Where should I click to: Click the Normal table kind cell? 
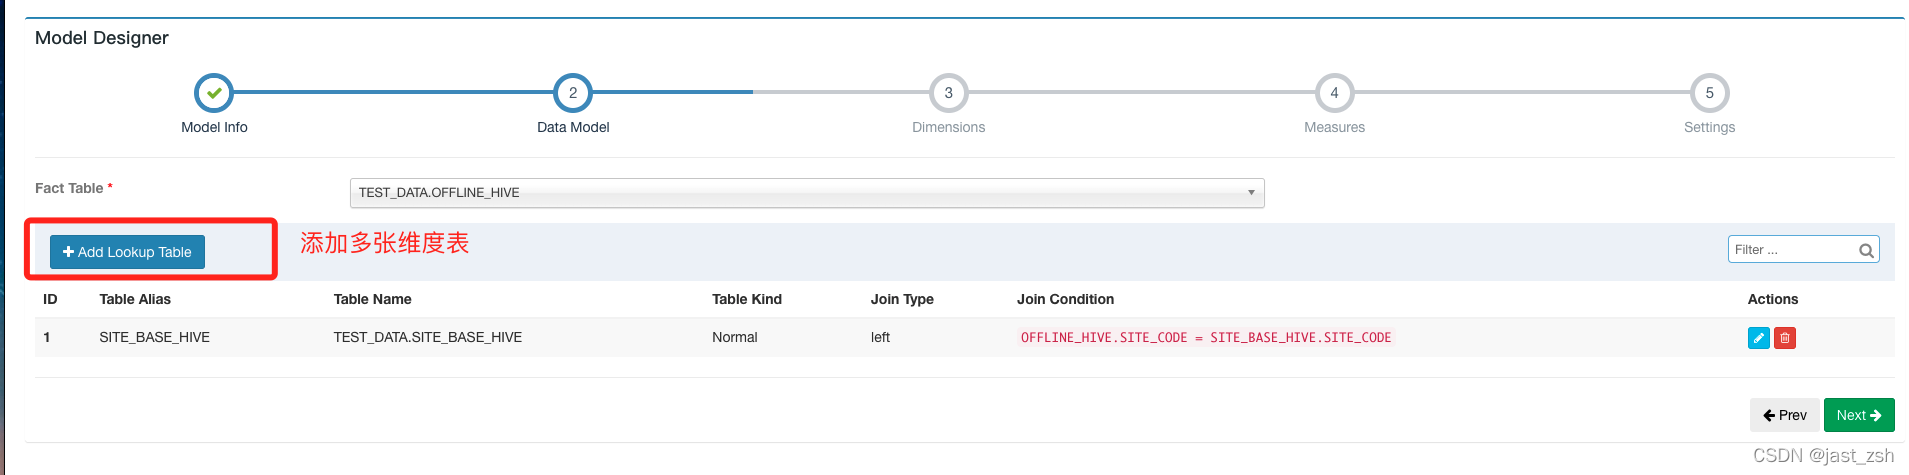click(735, 337)
